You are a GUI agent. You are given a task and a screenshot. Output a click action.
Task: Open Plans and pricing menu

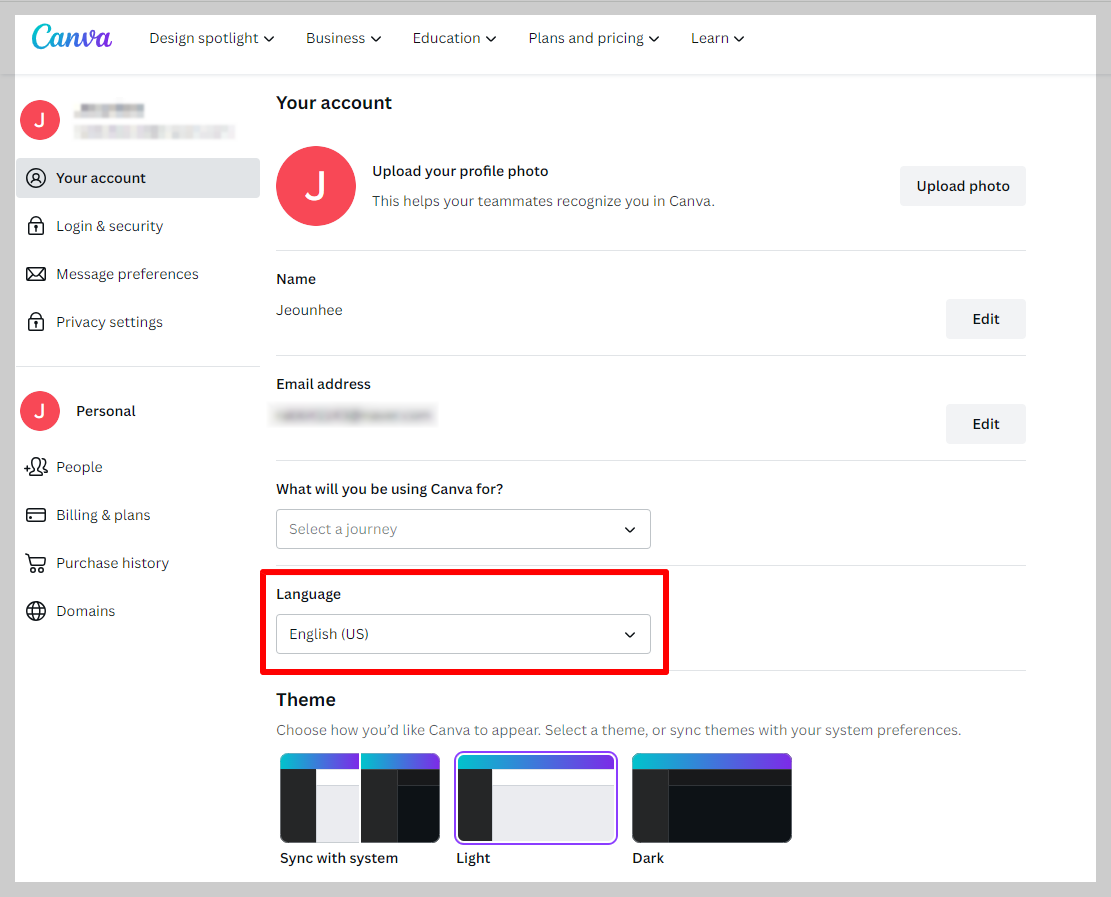(x=594, y=38)
